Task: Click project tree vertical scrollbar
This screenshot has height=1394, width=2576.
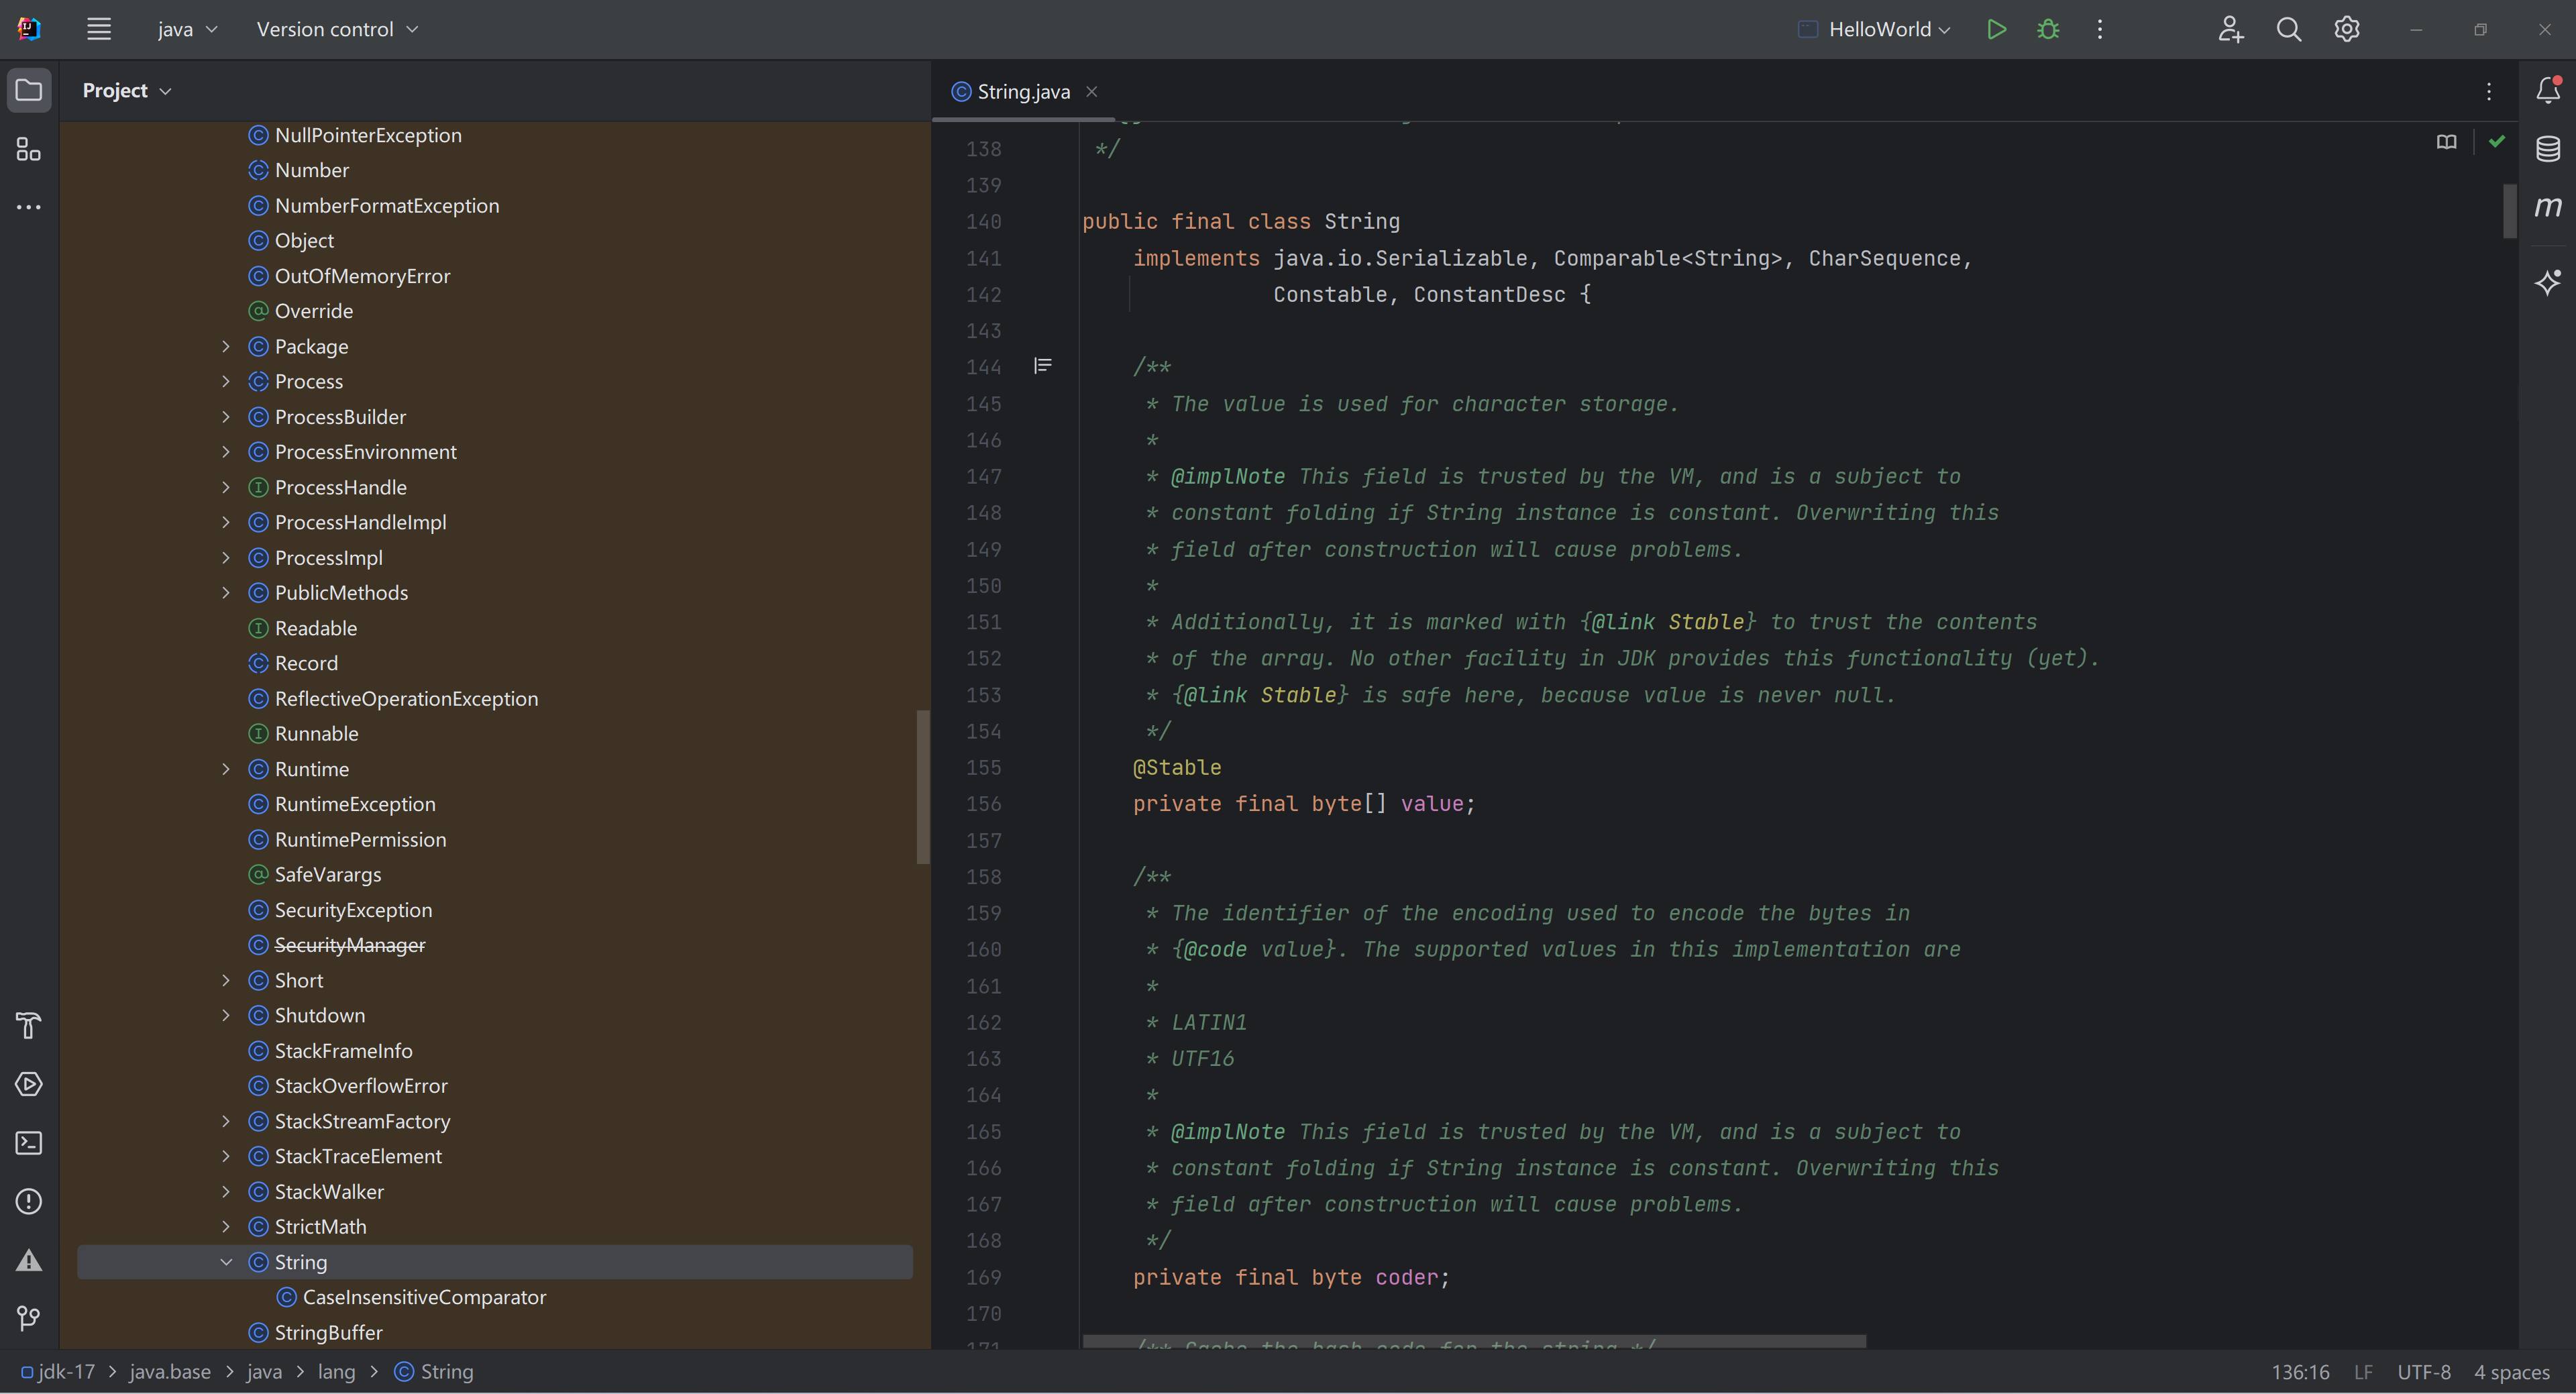Action: (x=922, y=786)
